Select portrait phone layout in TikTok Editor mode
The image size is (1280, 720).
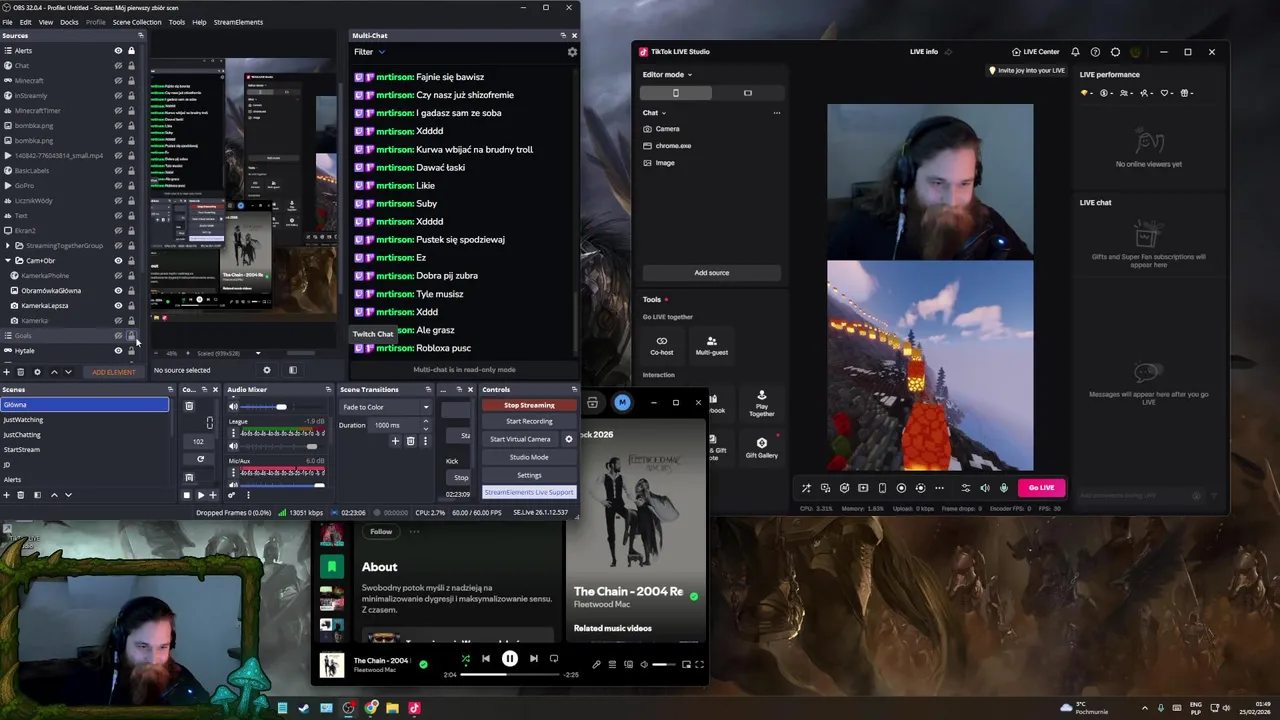click(676, 93)
